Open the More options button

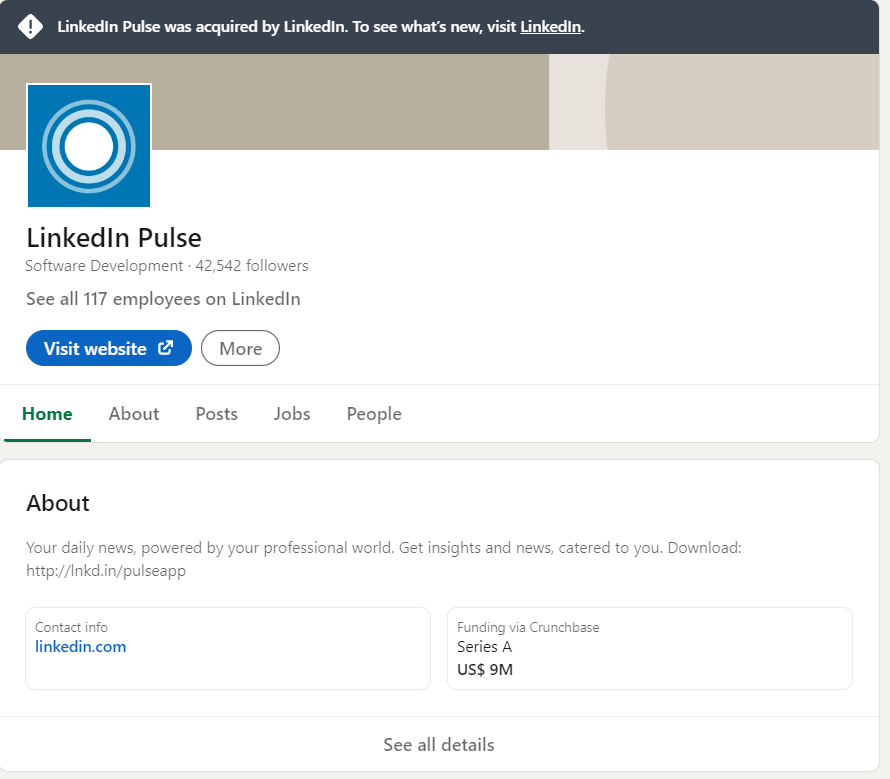click(x=240, y=348)
